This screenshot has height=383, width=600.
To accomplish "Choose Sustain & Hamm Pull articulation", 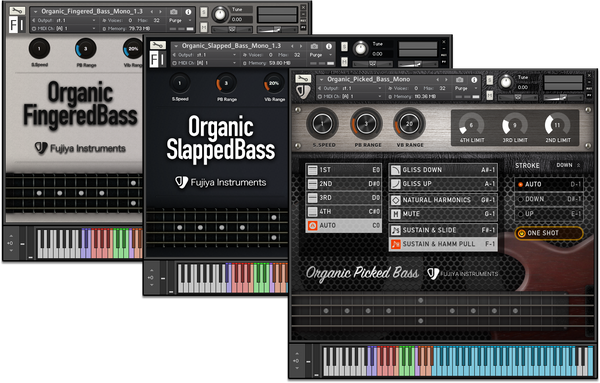I will [x=443, y=244].
